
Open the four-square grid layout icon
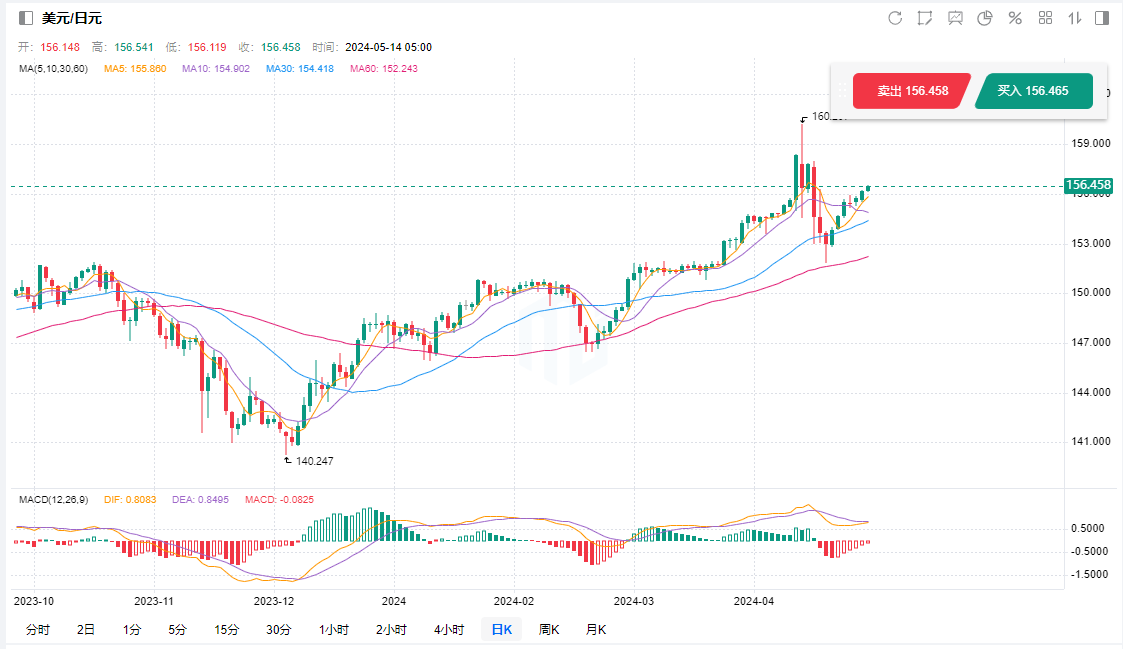pyautogui.click(x=1045, y=18)
